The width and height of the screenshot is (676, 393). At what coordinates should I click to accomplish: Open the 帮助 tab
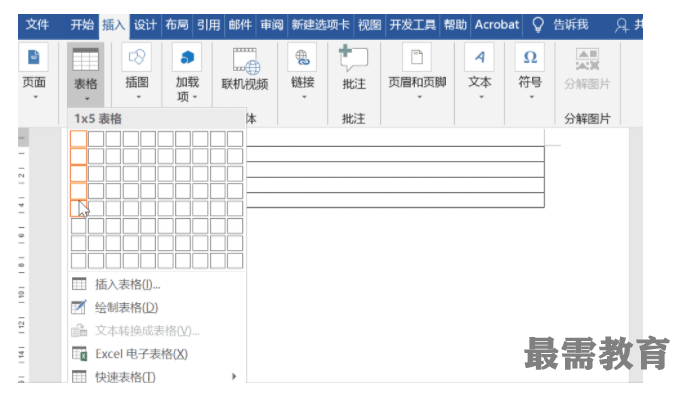click(x=455, y=25)
